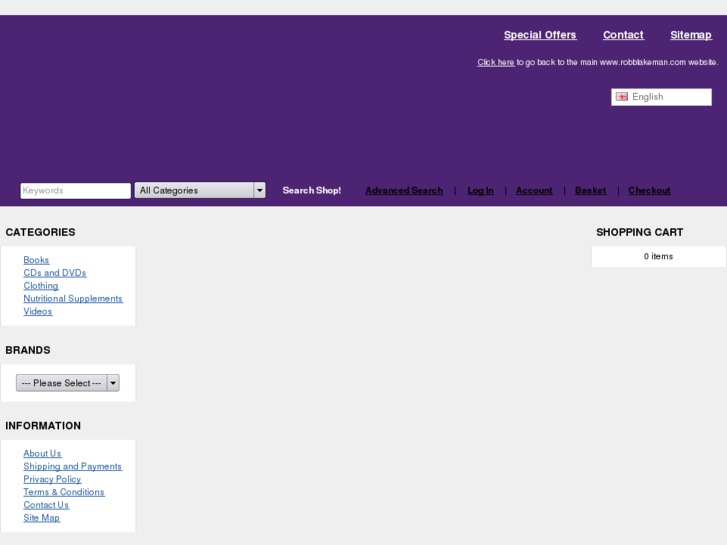The height and width of the screenshot is (545, 727).
Task: Open the Site Map information link
Action: (x=41, y=518)
